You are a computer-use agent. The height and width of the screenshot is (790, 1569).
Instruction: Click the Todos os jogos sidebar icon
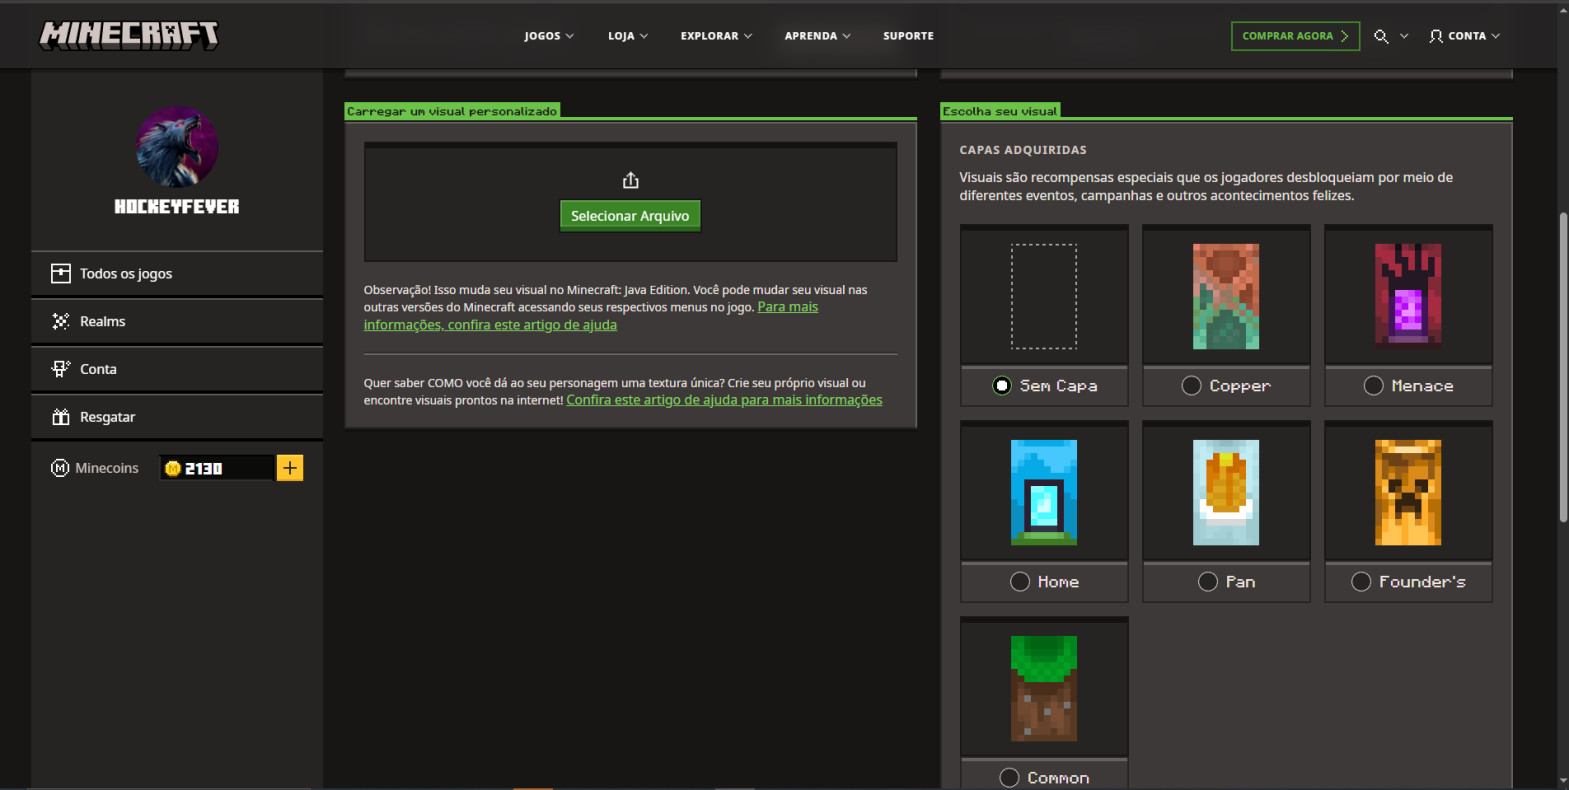pyautogui.click(x=61, y=273)
